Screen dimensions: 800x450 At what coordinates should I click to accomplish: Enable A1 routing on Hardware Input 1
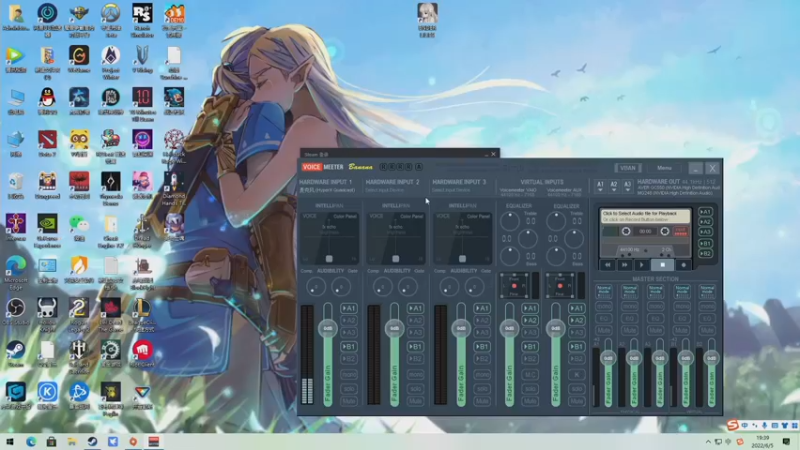[348, 308]
